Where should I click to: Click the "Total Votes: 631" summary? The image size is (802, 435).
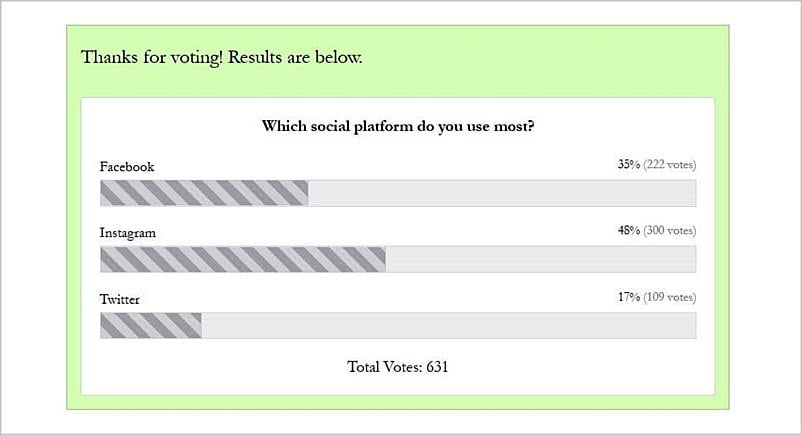point(397,367)
